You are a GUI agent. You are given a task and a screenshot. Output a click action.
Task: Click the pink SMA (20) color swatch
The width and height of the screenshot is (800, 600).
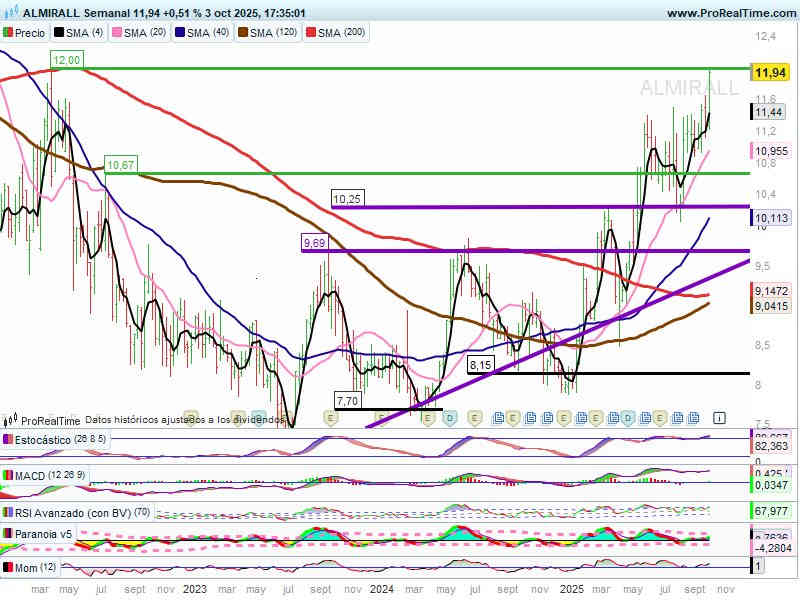[117, 33]
